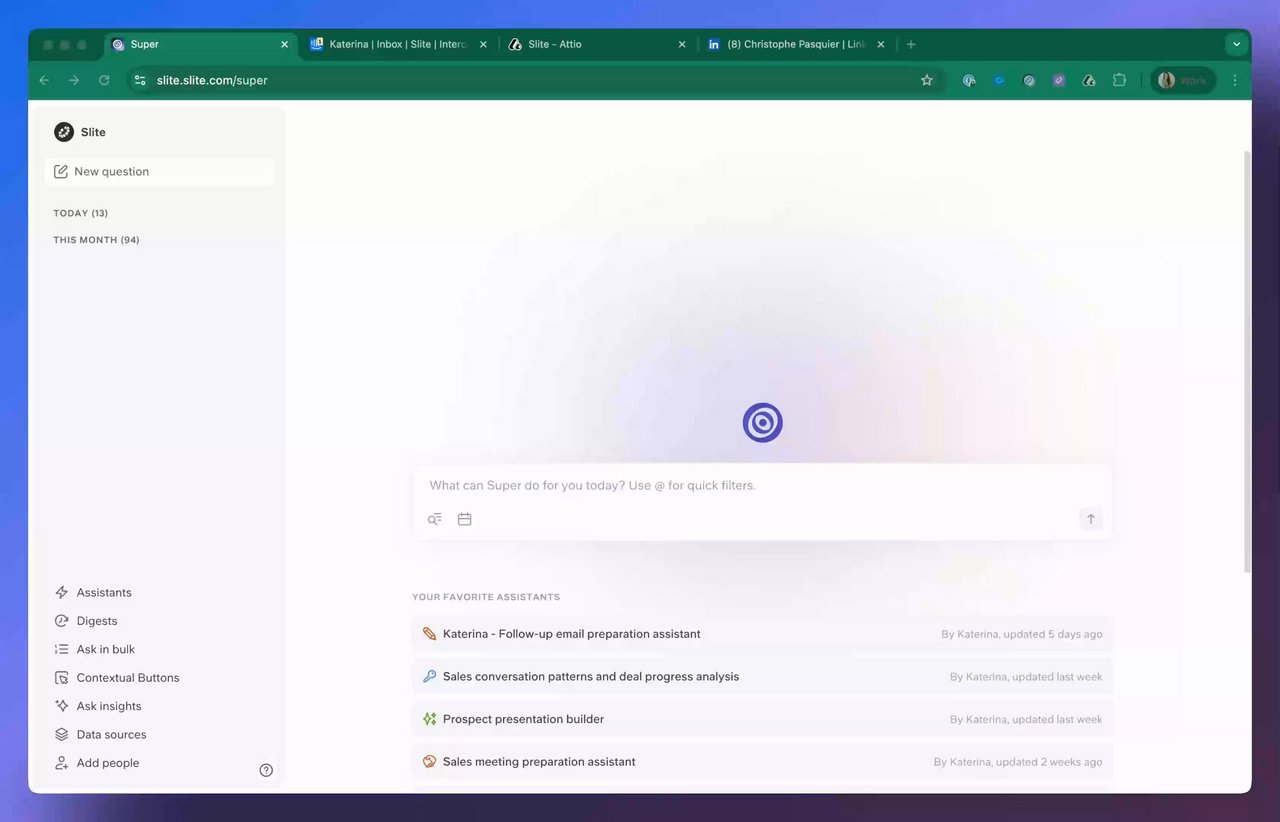This screenshot has width=1280, height=822.
Task: Open Ask in bulk
Action: 95,649
